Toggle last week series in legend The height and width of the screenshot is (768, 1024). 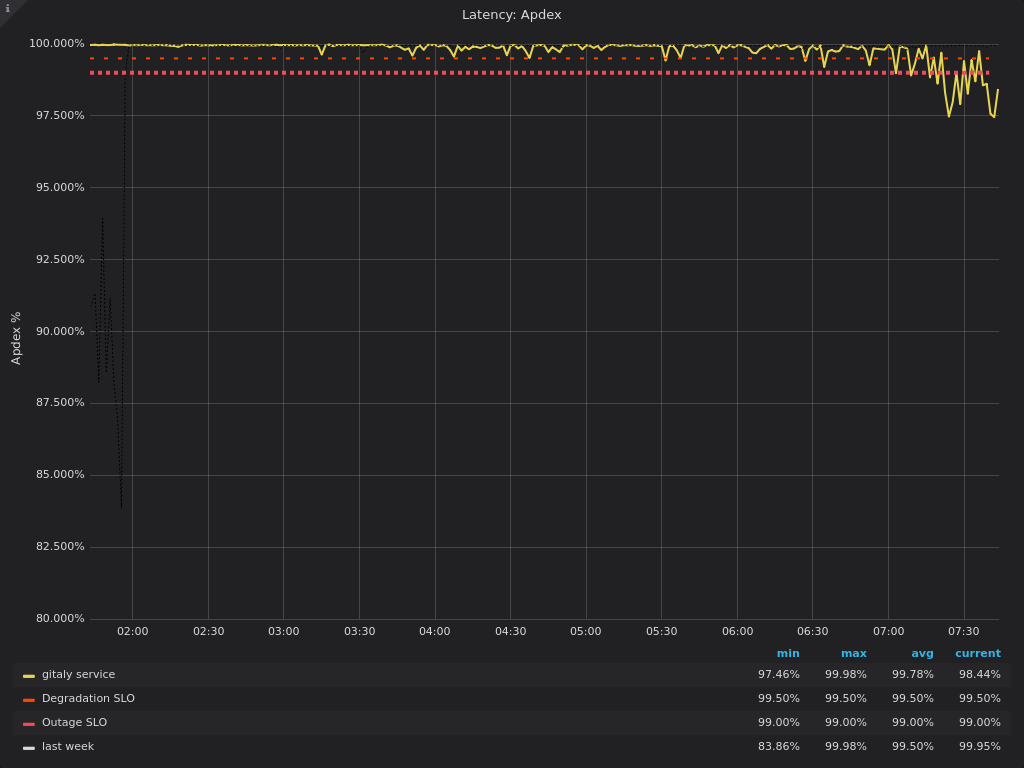pos(68,747)
